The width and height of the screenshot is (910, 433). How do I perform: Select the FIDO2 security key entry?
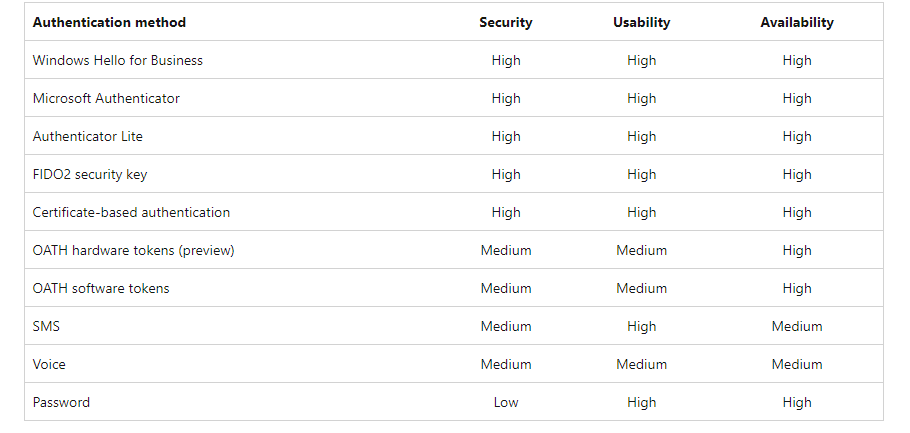click(90, 174)
